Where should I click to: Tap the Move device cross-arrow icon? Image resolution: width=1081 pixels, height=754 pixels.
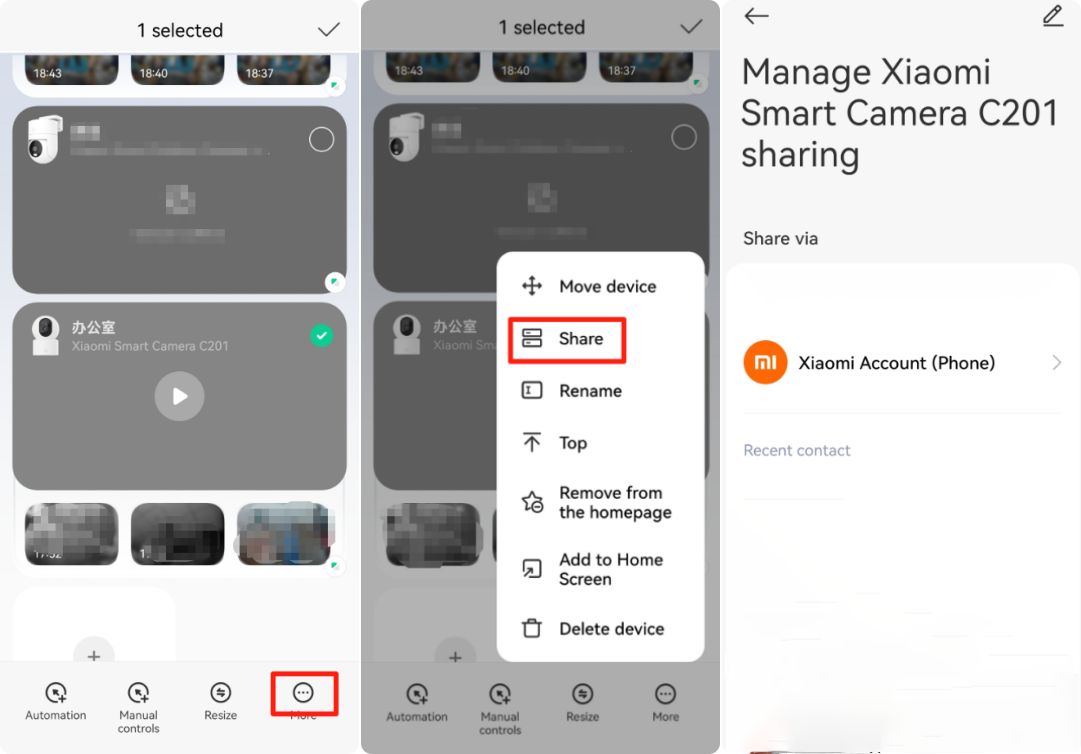(532, 287)
